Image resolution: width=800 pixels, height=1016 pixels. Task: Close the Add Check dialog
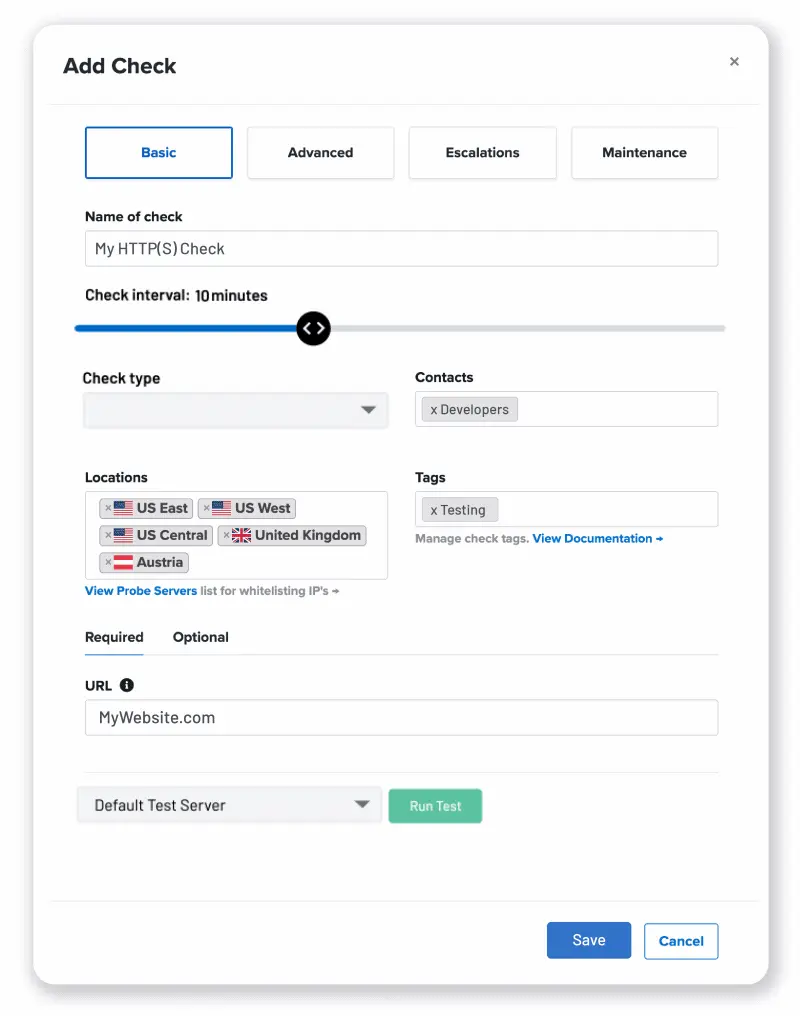734,62
